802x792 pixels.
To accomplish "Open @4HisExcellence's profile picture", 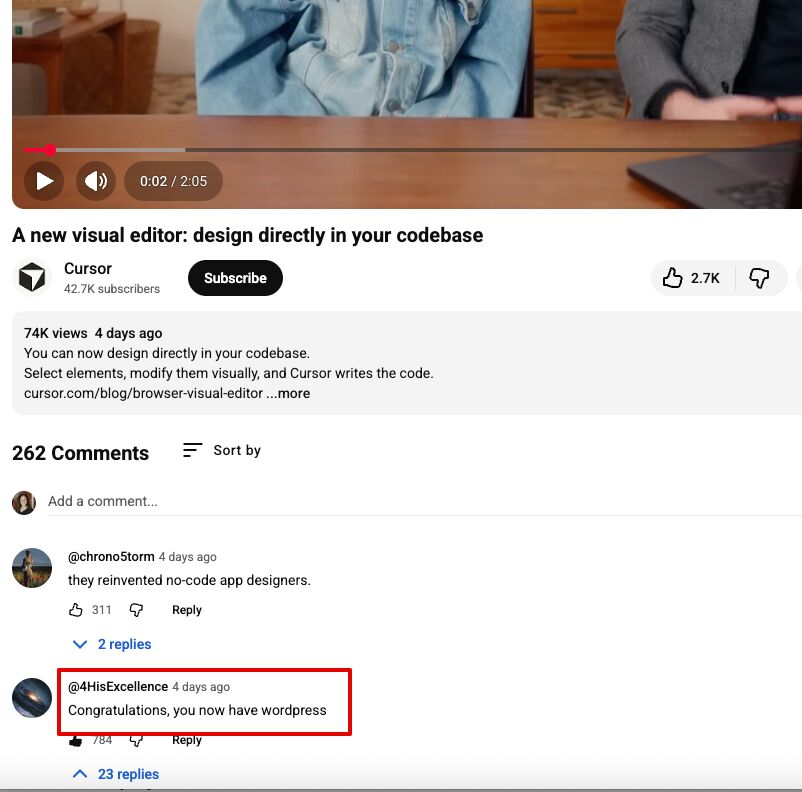I will tap(32, 698).
